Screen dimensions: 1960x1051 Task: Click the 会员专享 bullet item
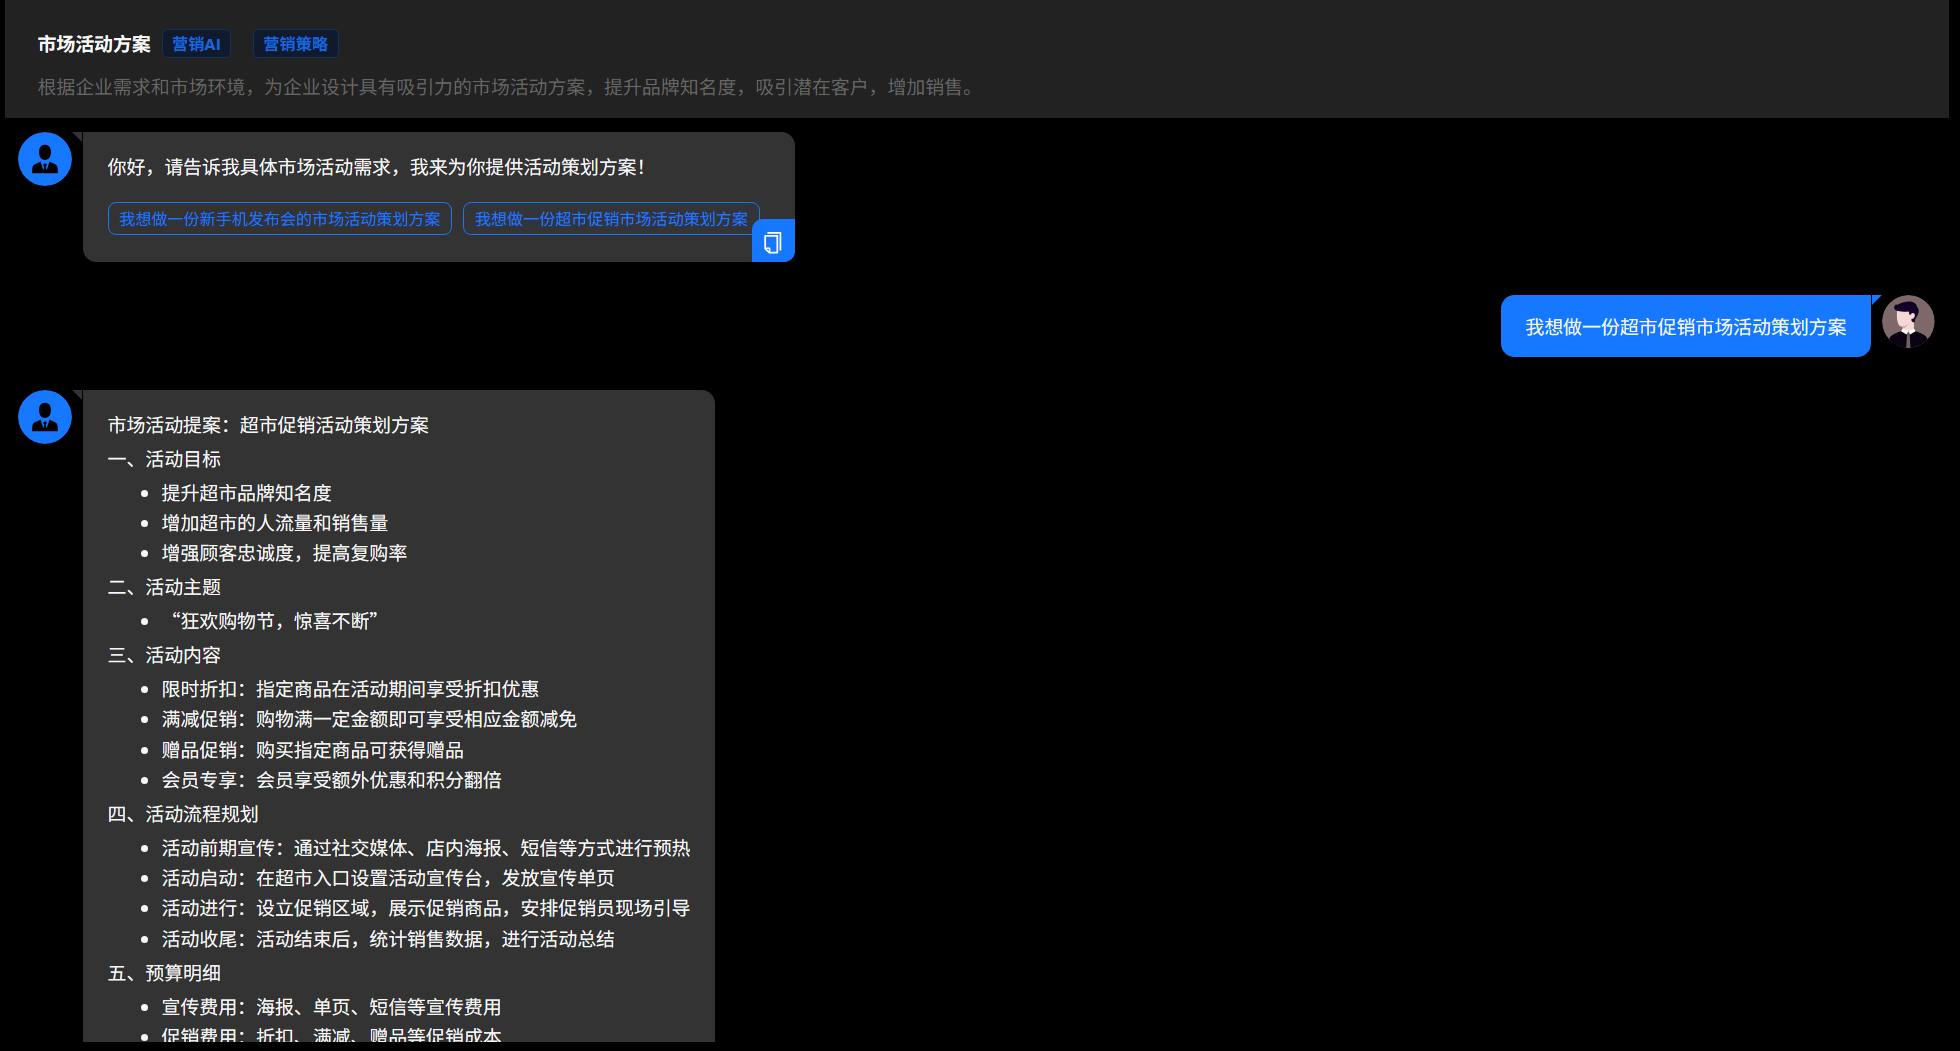click(x=331, y=780)
